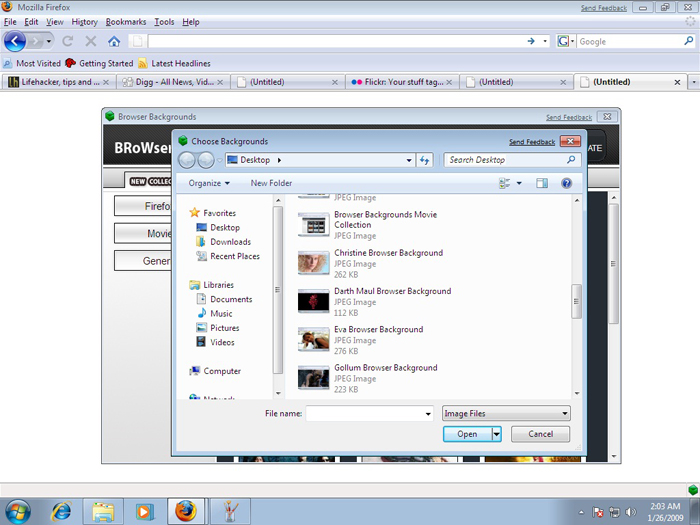Open Documents library in the navigation pane
The image size is (700, 525).
(224, 299)
